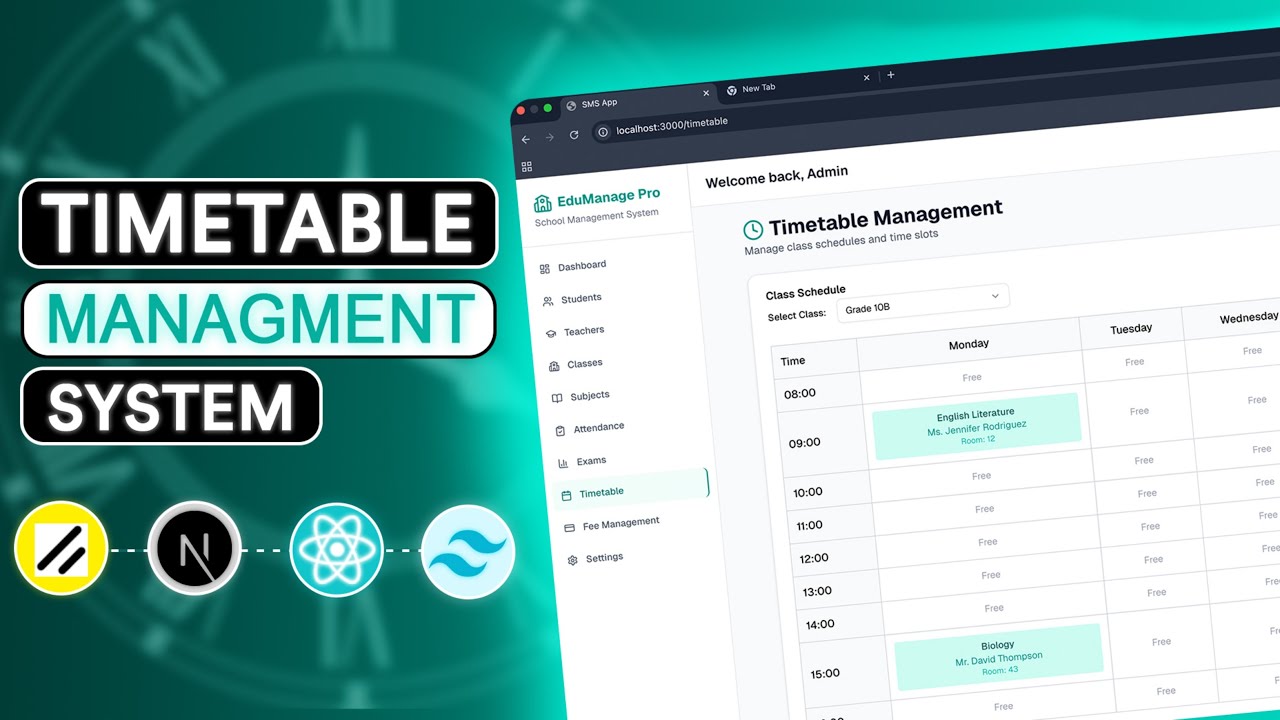Screen dimensions: 1280x720
Task: Click the browser back arrow
Action: pos(526,139)
